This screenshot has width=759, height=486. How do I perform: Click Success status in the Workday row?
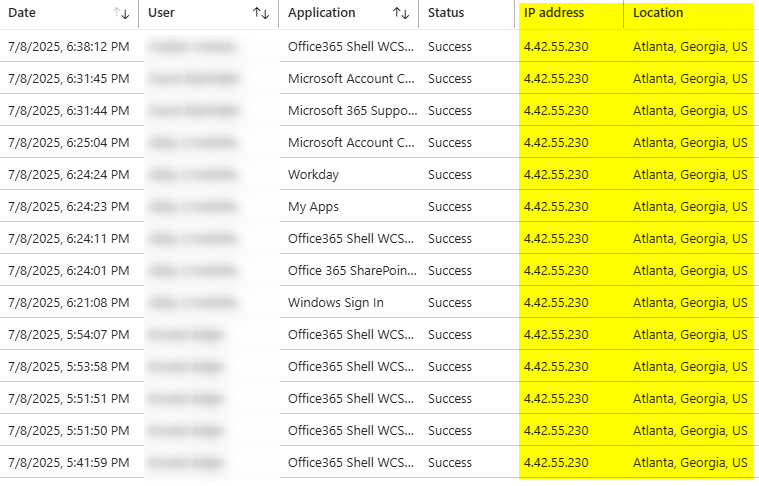click(450, 174)
